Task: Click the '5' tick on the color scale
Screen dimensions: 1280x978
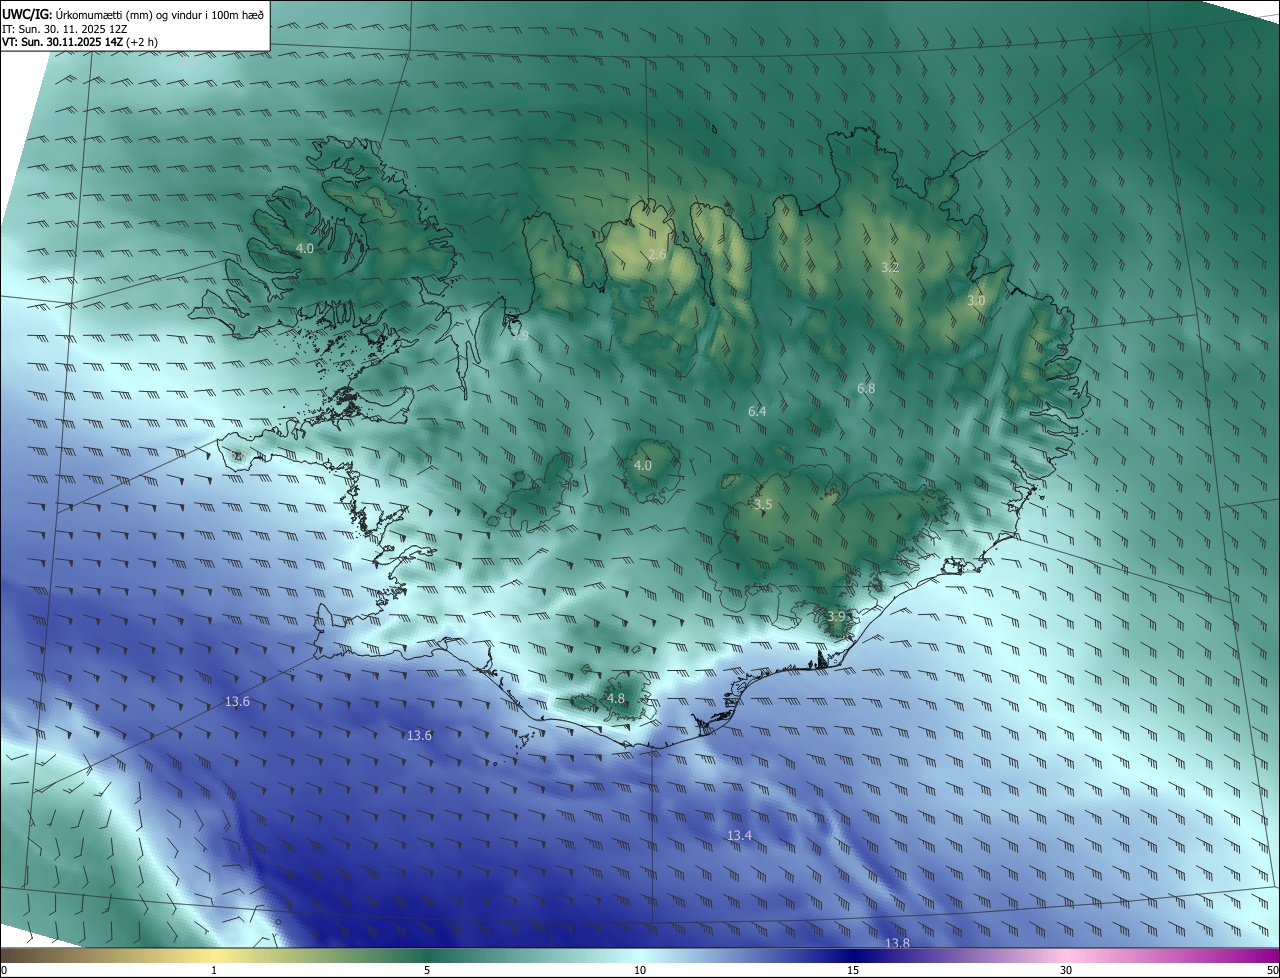Action: click(427, 970)
